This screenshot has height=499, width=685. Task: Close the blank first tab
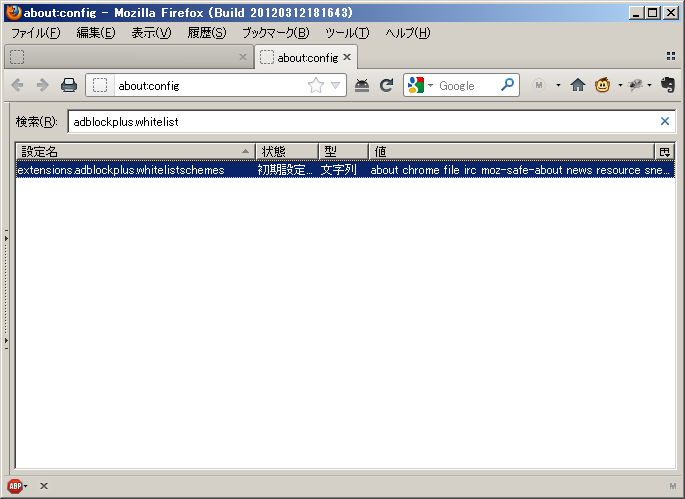point(243,57)
